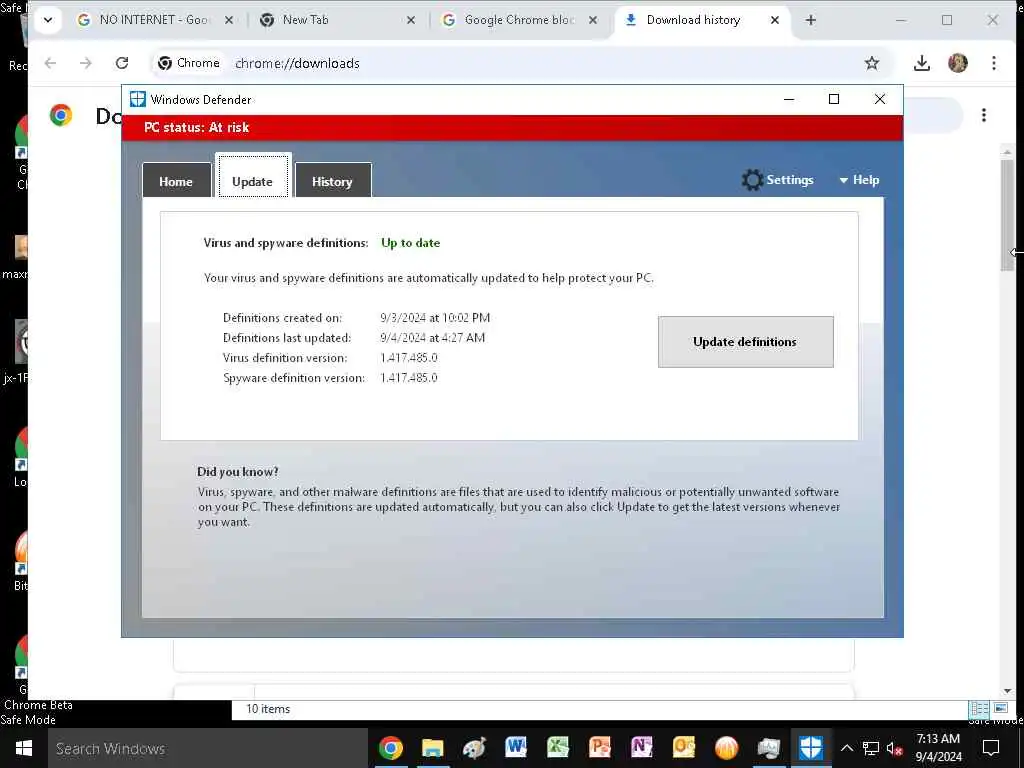Click the green 'Up to date' status text
1024x768 pixels.
(411, 243)
